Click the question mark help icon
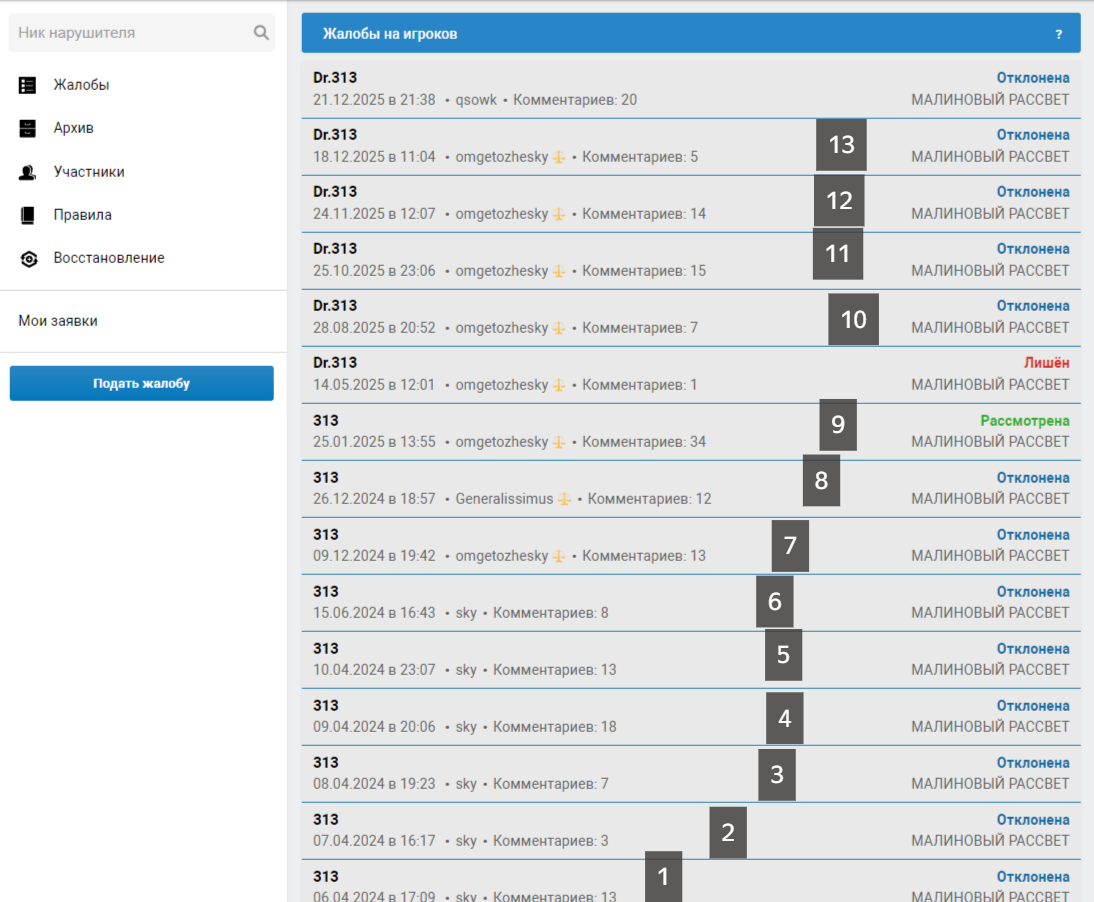1094x902 pixels. pos(1059,34)
